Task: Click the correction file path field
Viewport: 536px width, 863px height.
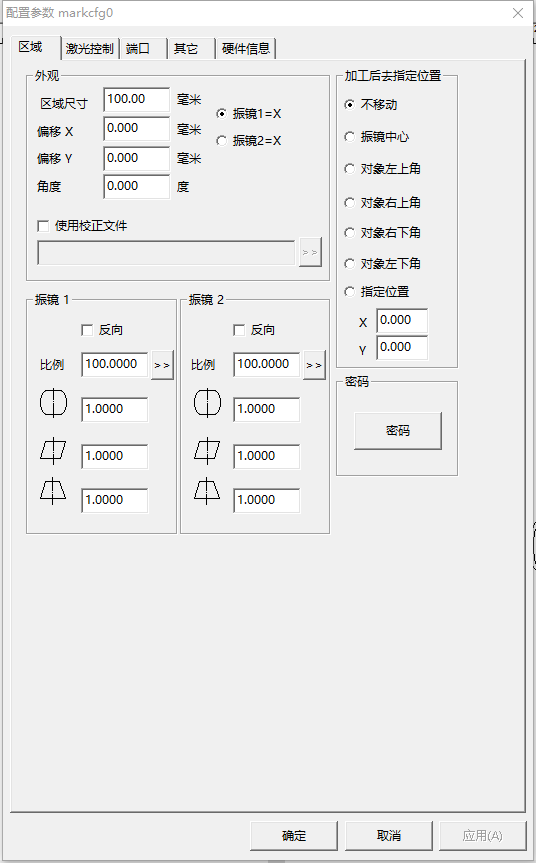Action: point(166,253)
